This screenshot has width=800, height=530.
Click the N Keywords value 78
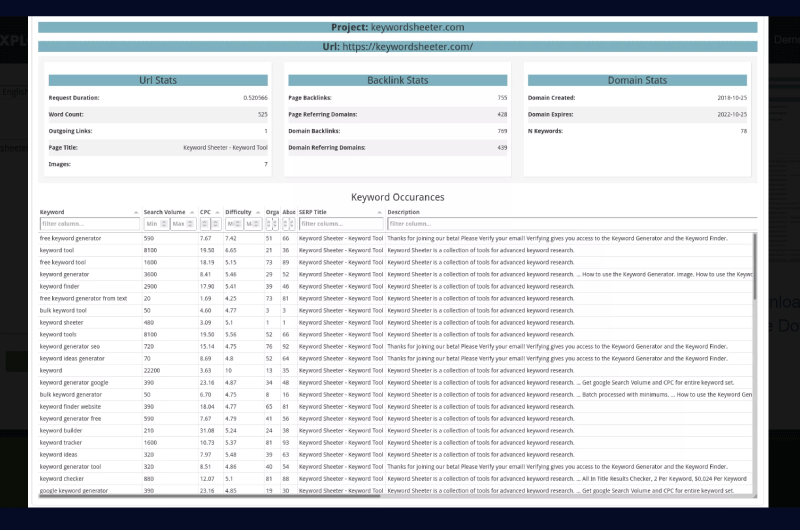[x=744, y=131]
